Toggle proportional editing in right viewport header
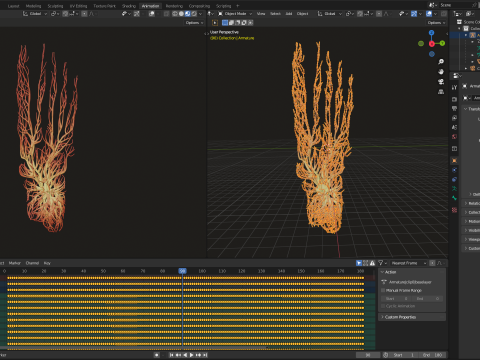Viewport: 480px width, 360px height. pos(379,14)
